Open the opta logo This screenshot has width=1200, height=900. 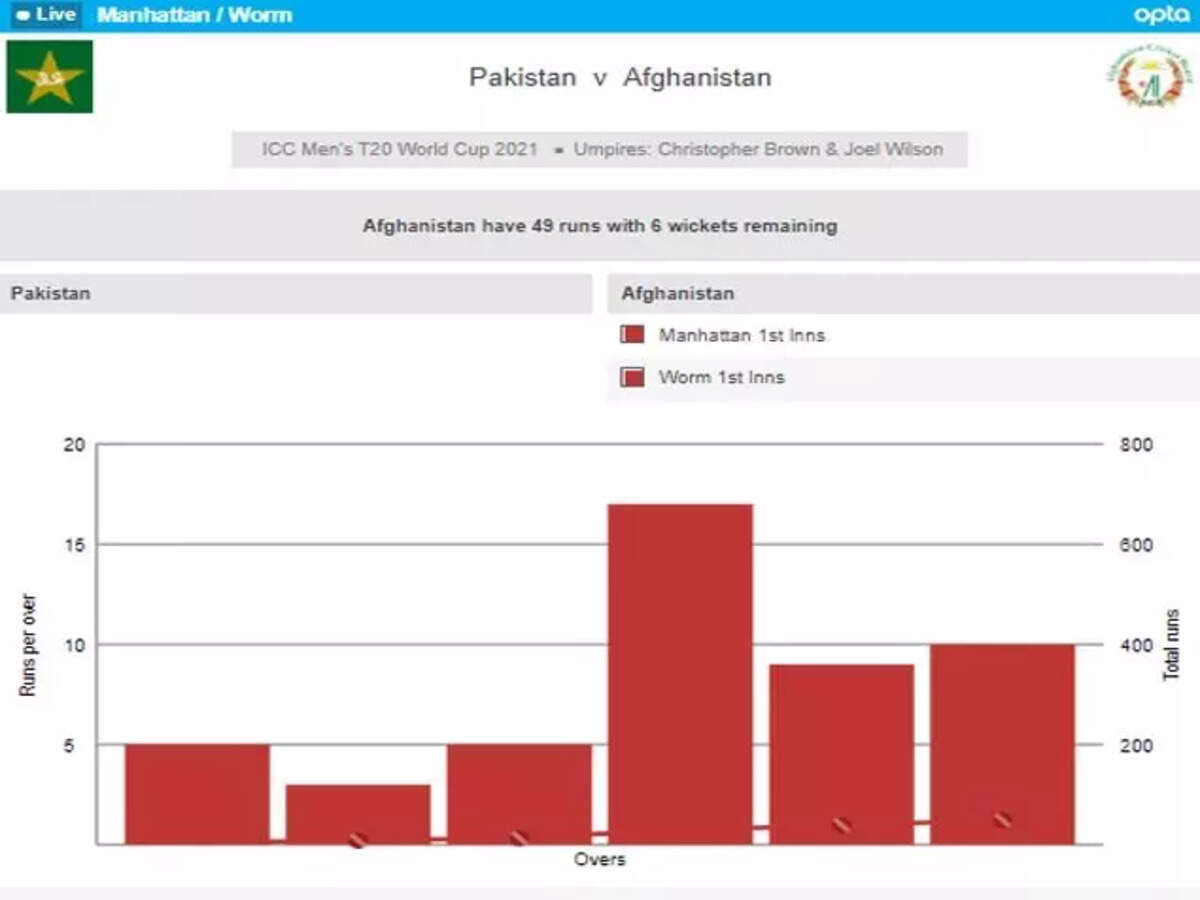pos(1160,15)
